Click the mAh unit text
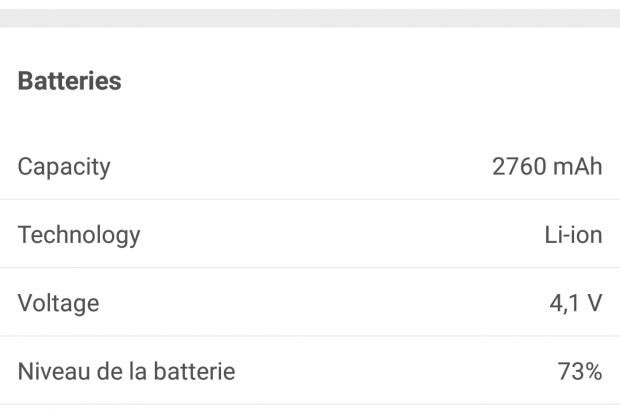620x410 pixels. click(x=578, y=167)
